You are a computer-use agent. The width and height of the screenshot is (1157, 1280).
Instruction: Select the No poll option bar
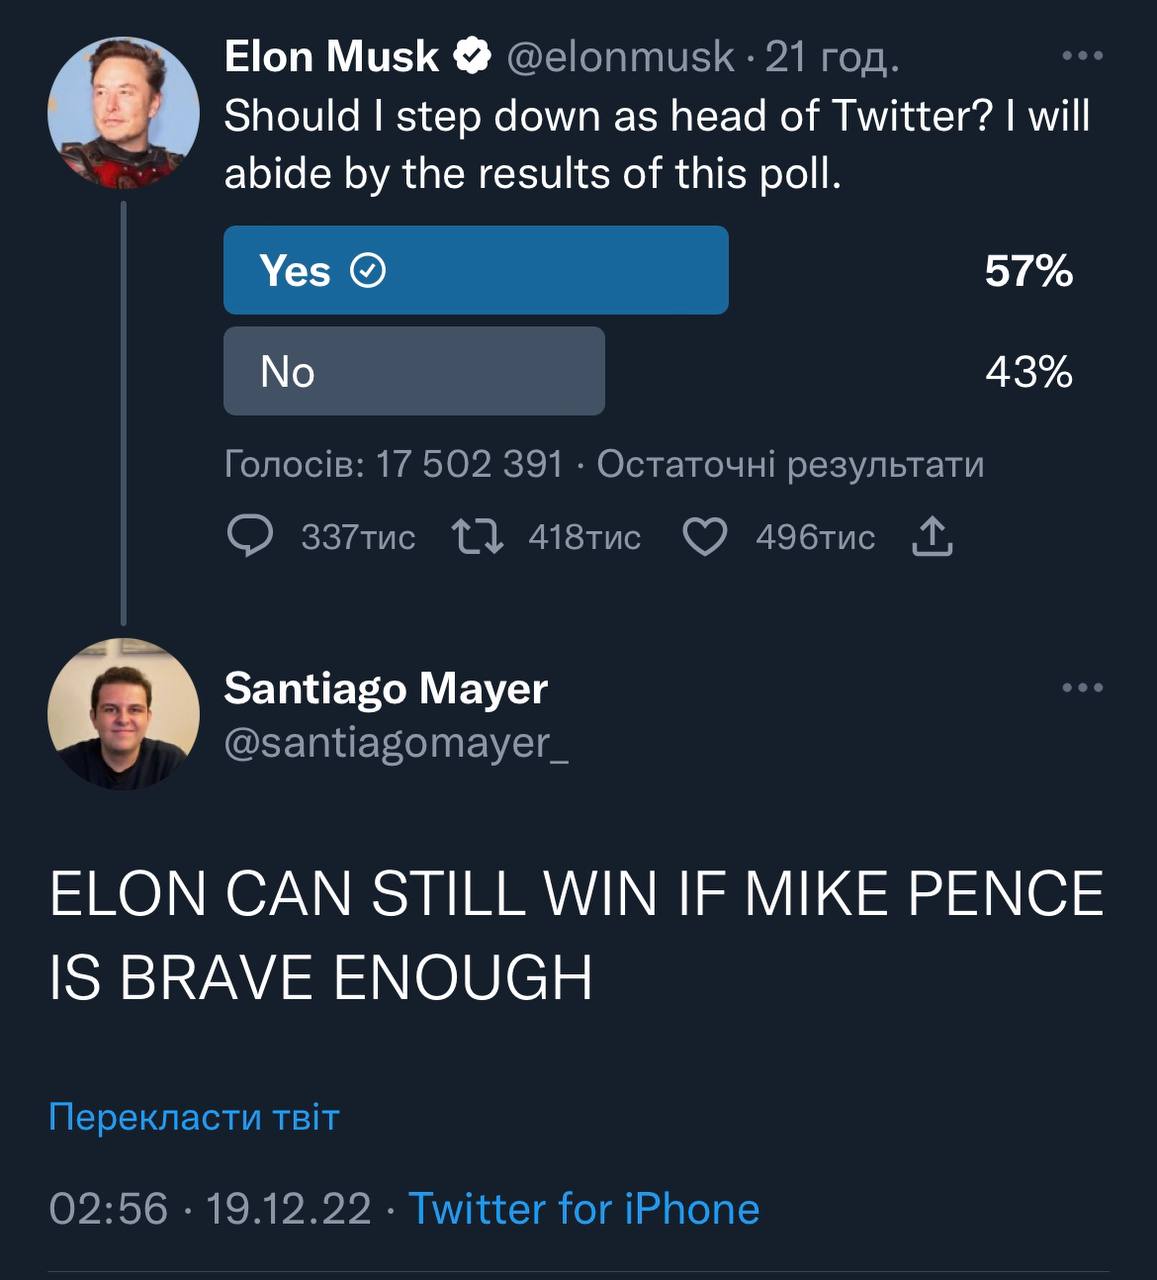click(x=414, y=371)
